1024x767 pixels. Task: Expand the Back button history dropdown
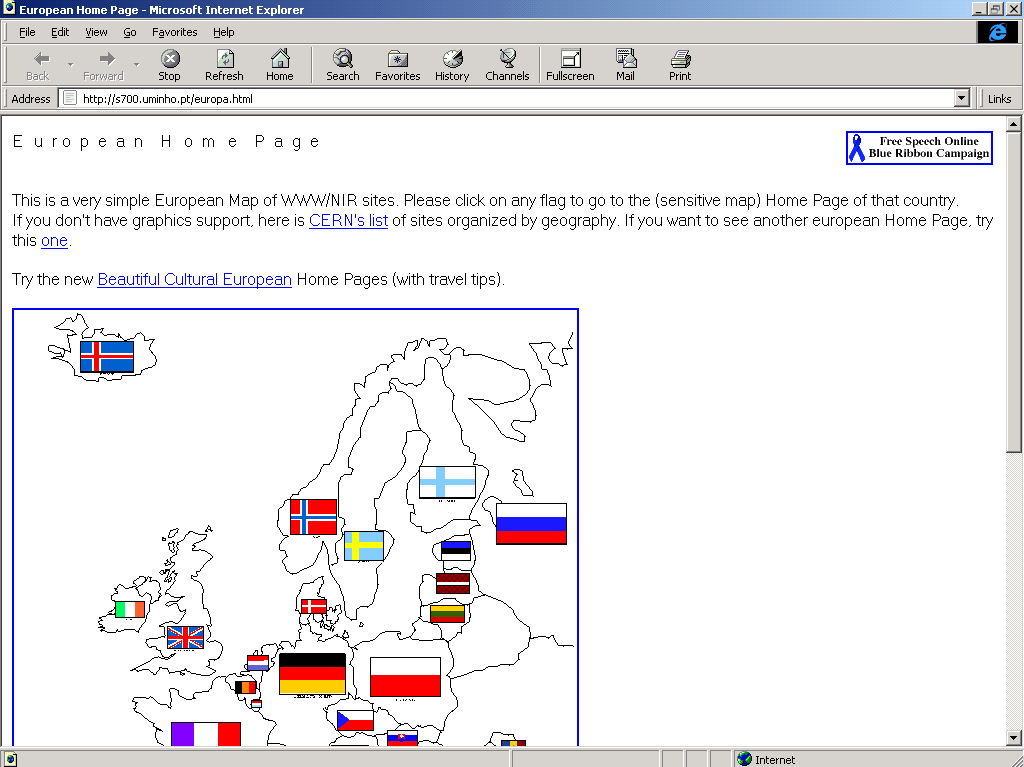pos(71,65)
